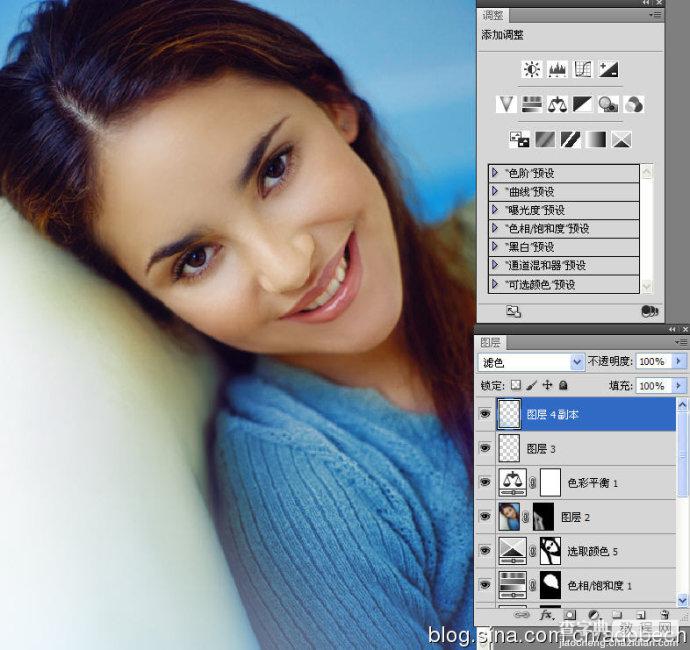The image size is (690, 650).
Task: Add a Threshold adjustment
Action: (x=570, y=140)
